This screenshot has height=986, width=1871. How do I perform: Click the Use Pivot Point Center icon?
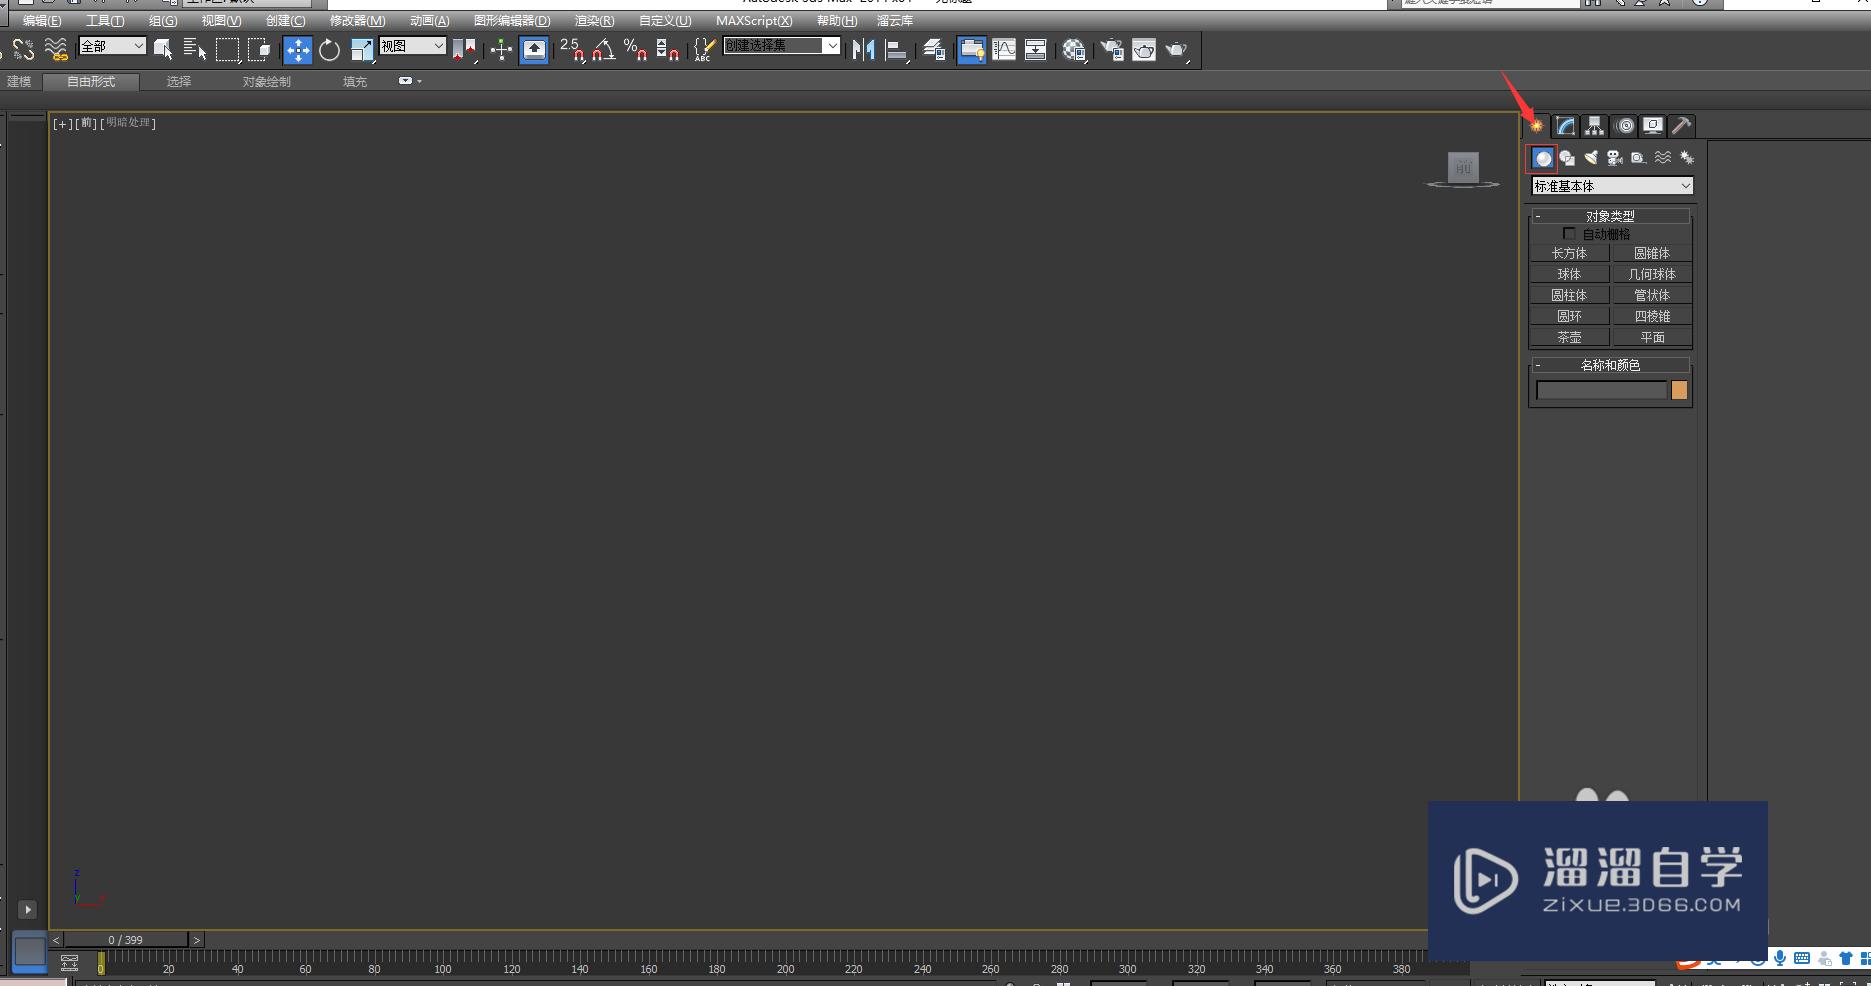464,49
